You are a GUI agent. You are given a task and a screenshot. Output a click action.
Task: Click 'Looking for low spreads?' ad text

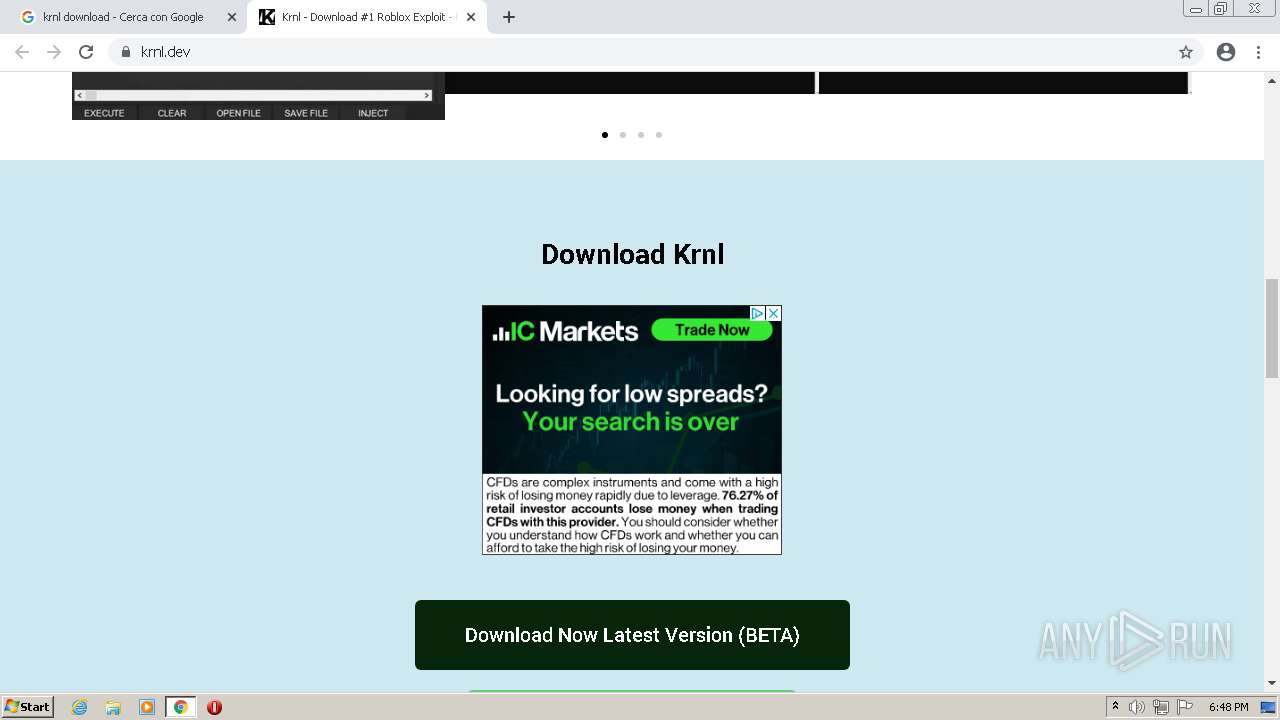632,394
